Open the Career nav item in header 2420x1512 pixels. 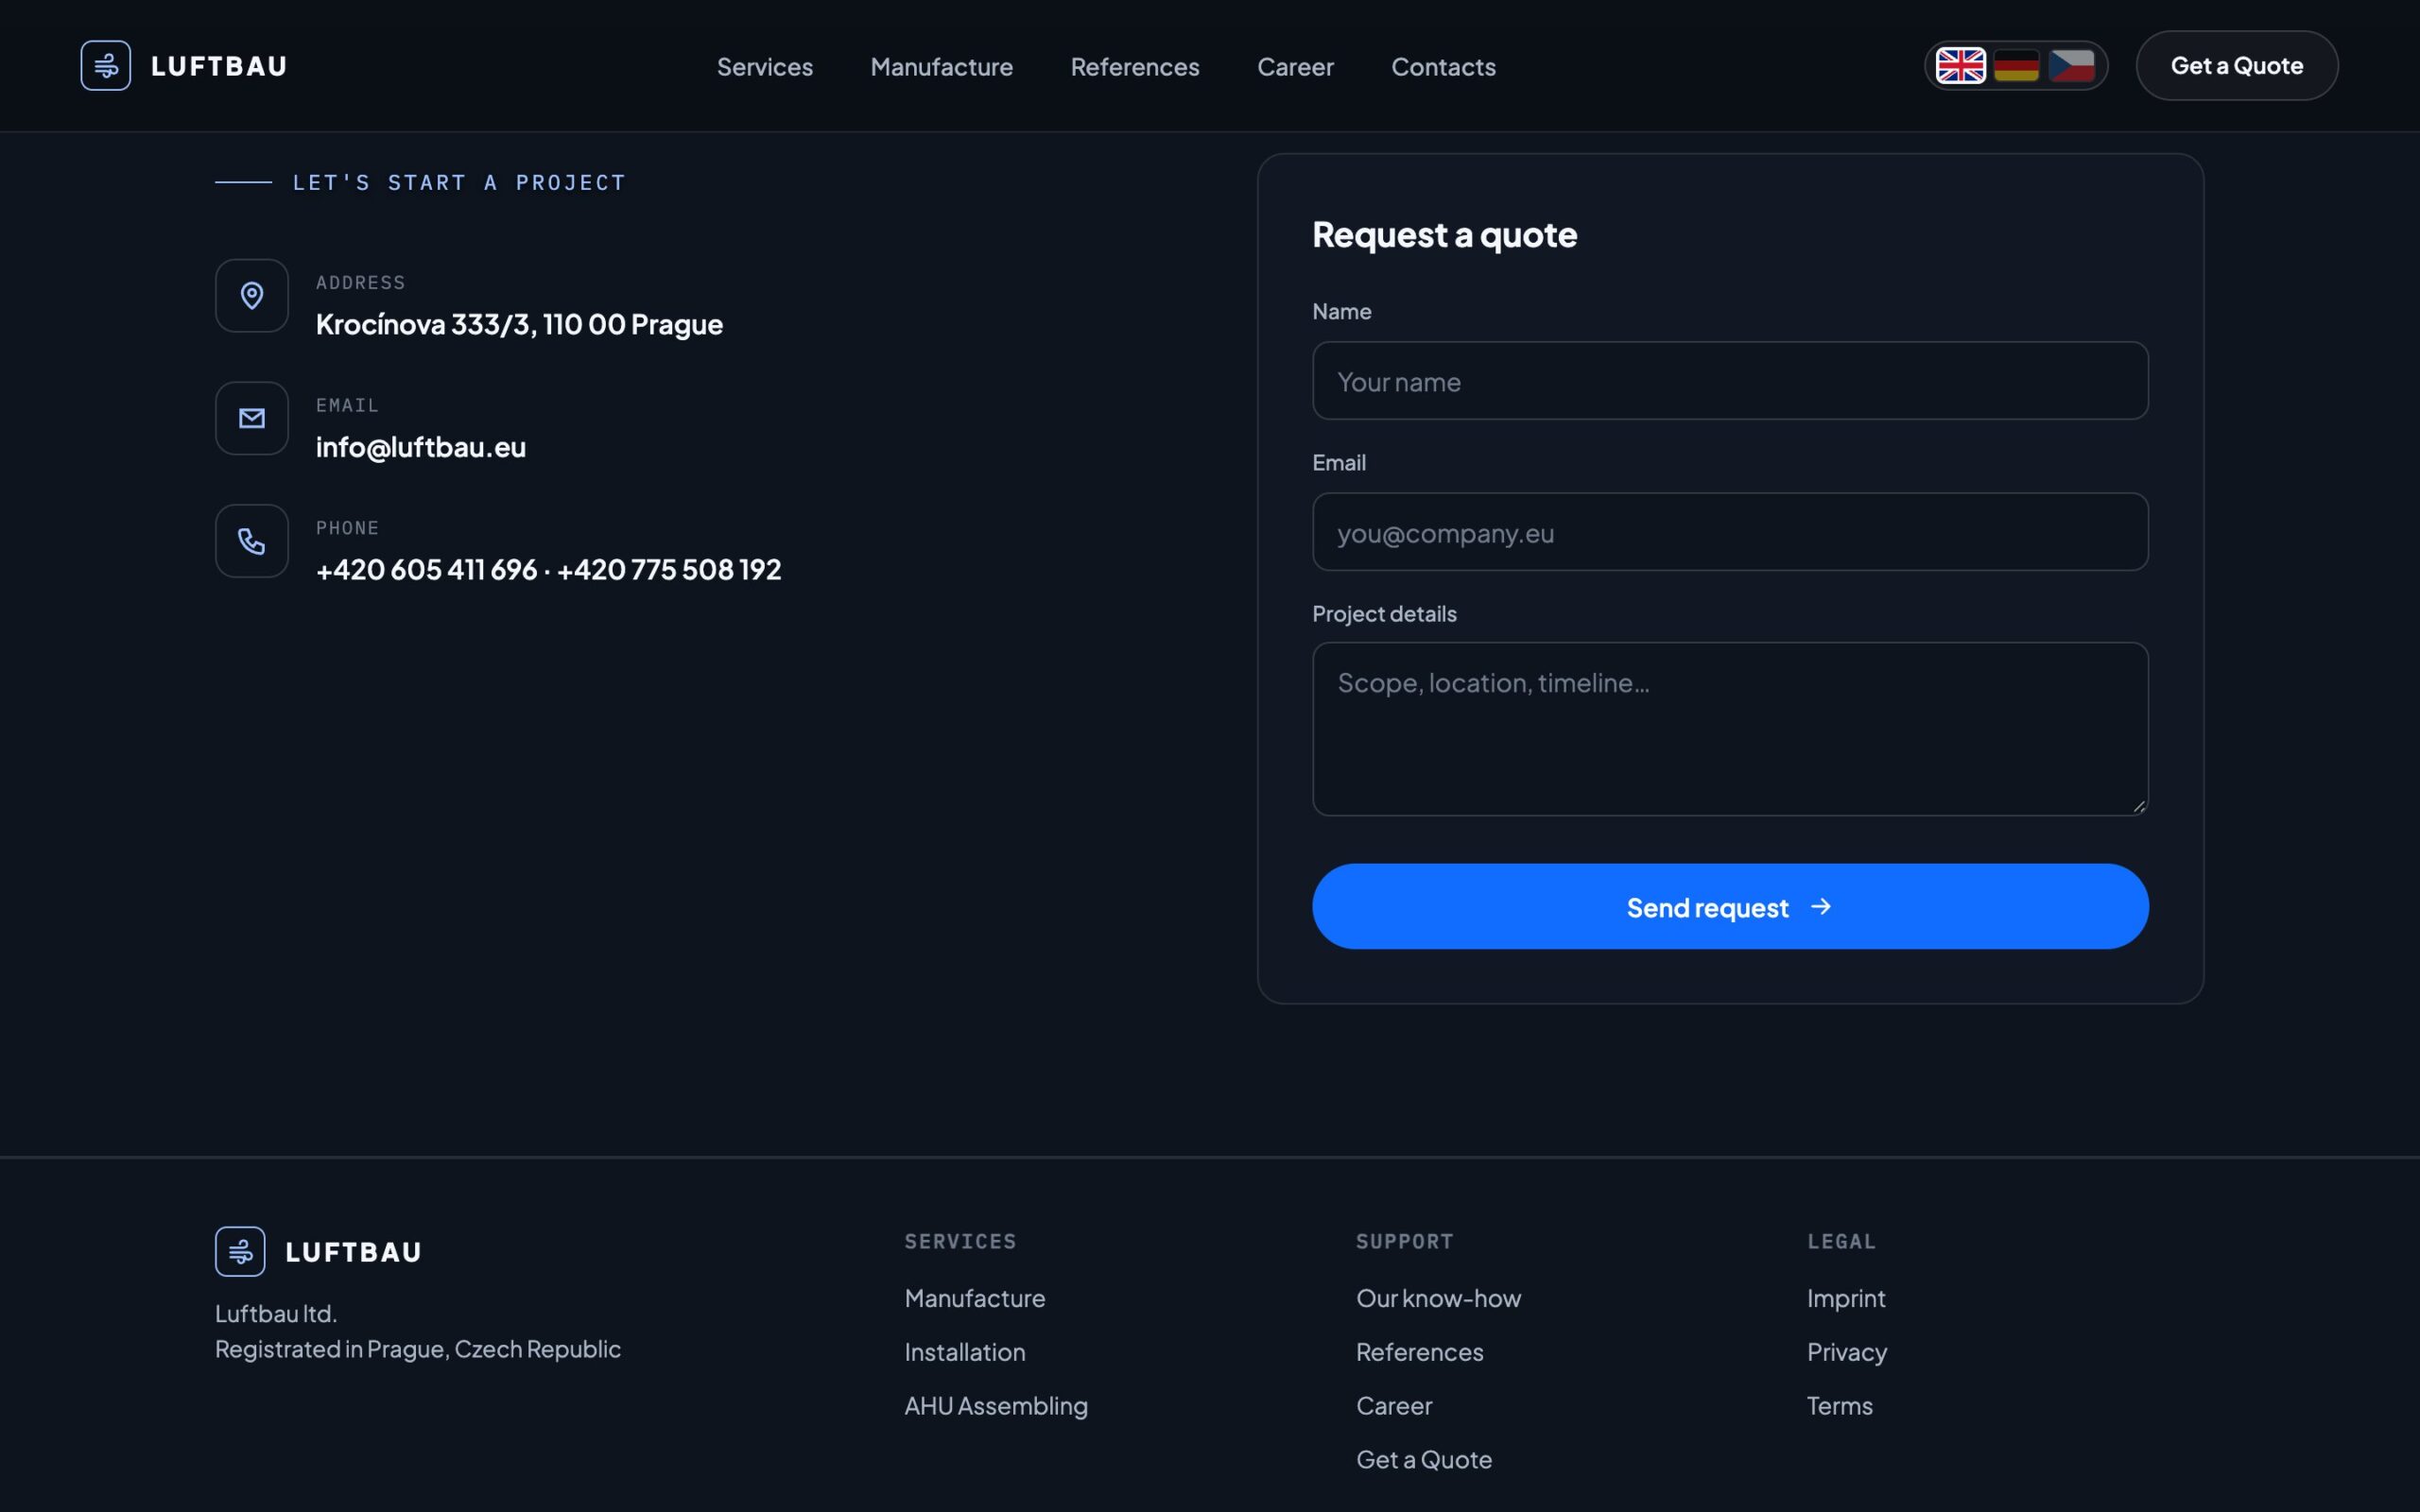[1295, 66]
